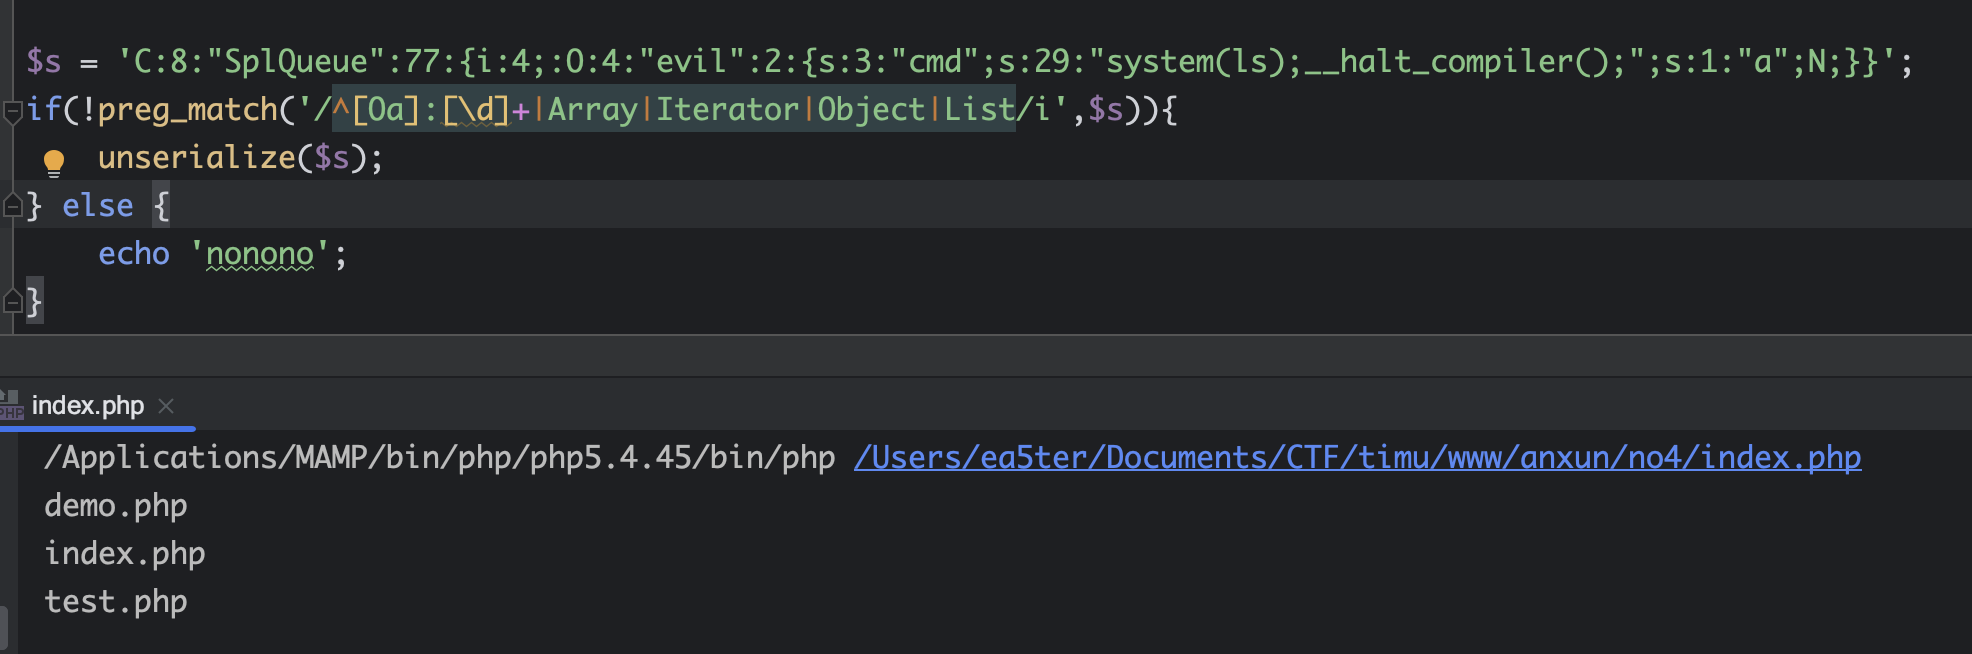Select the index.php run tab

pyautogui.click(x=88, y=405)
